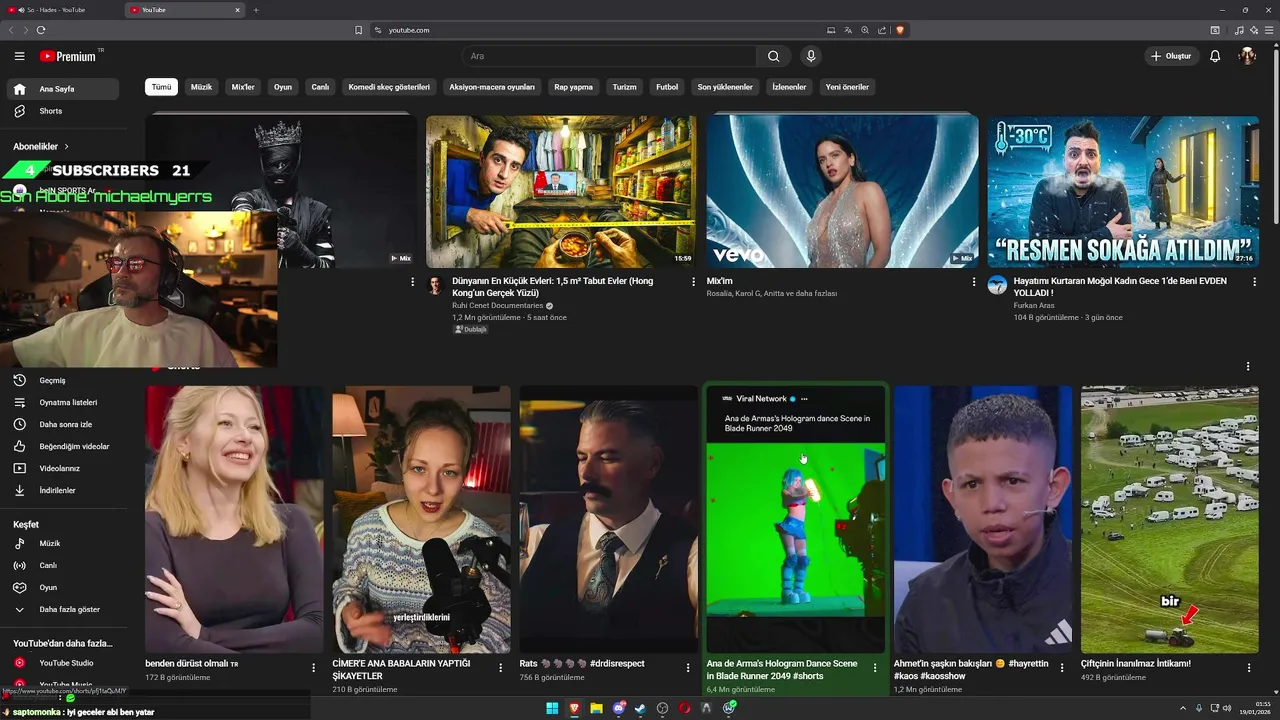Open Shorts from the sidebar
The width and height of the screenshot is (1280, 720).
tap(63, 111)
